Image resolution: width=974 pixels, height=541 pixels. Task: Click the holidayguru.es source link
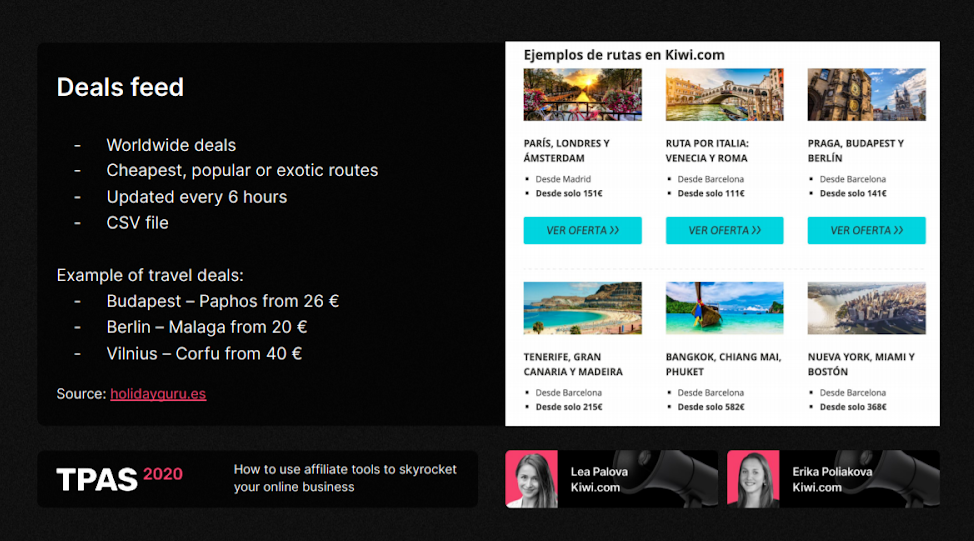pyautogui.click(x=158, y=394)
